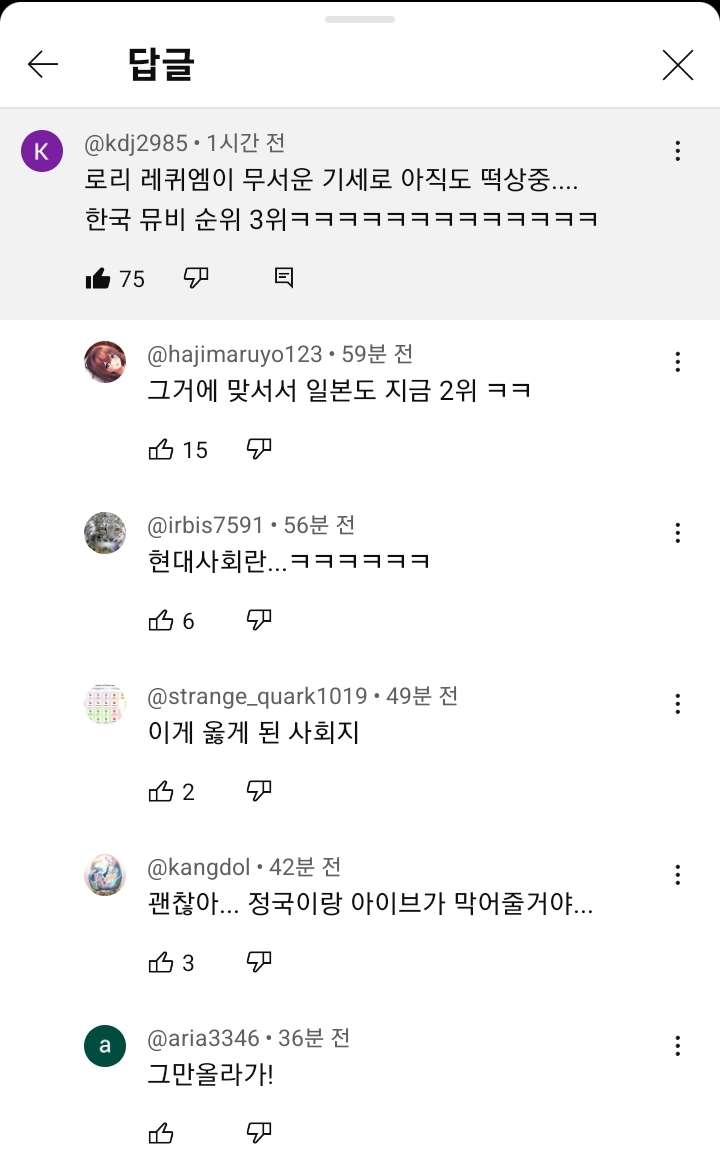Dislike the reply from @irbis7591
720x1167 pixels.
259,621
